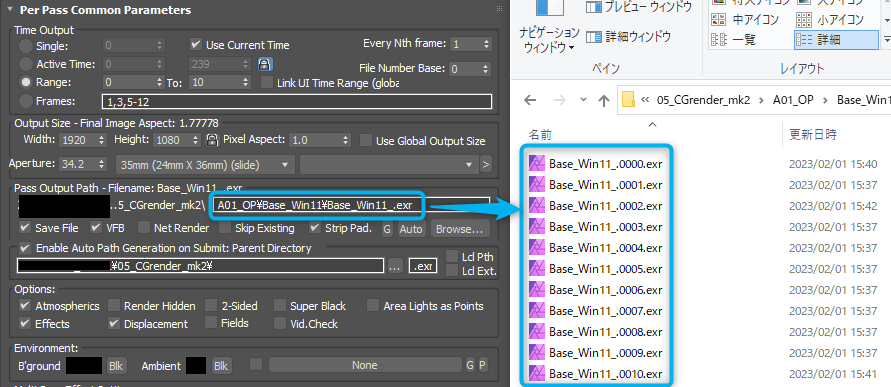Click the Browse... button
The width and height of the screenshot is (891, 387).
point(460,229)
